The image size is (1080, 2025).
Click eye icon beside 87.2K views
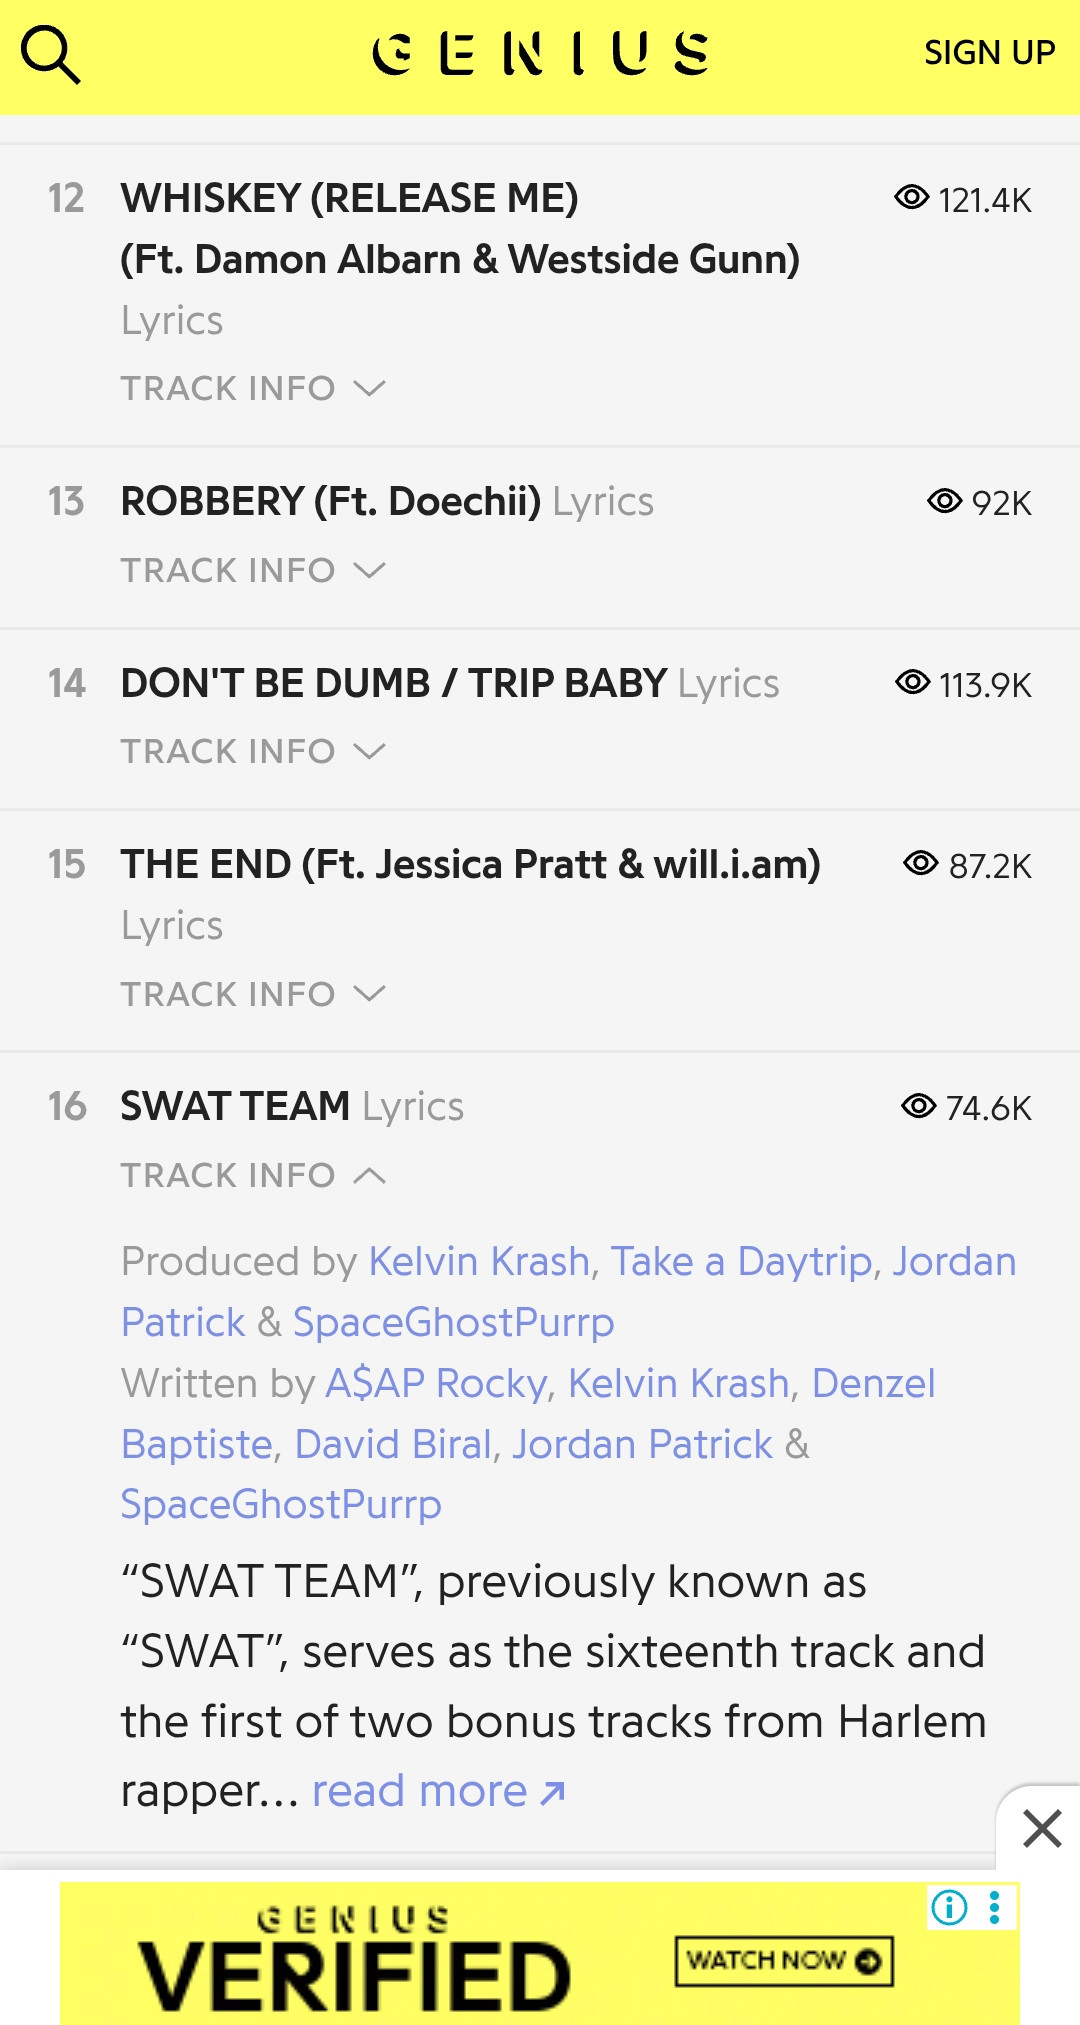[920, 863]
